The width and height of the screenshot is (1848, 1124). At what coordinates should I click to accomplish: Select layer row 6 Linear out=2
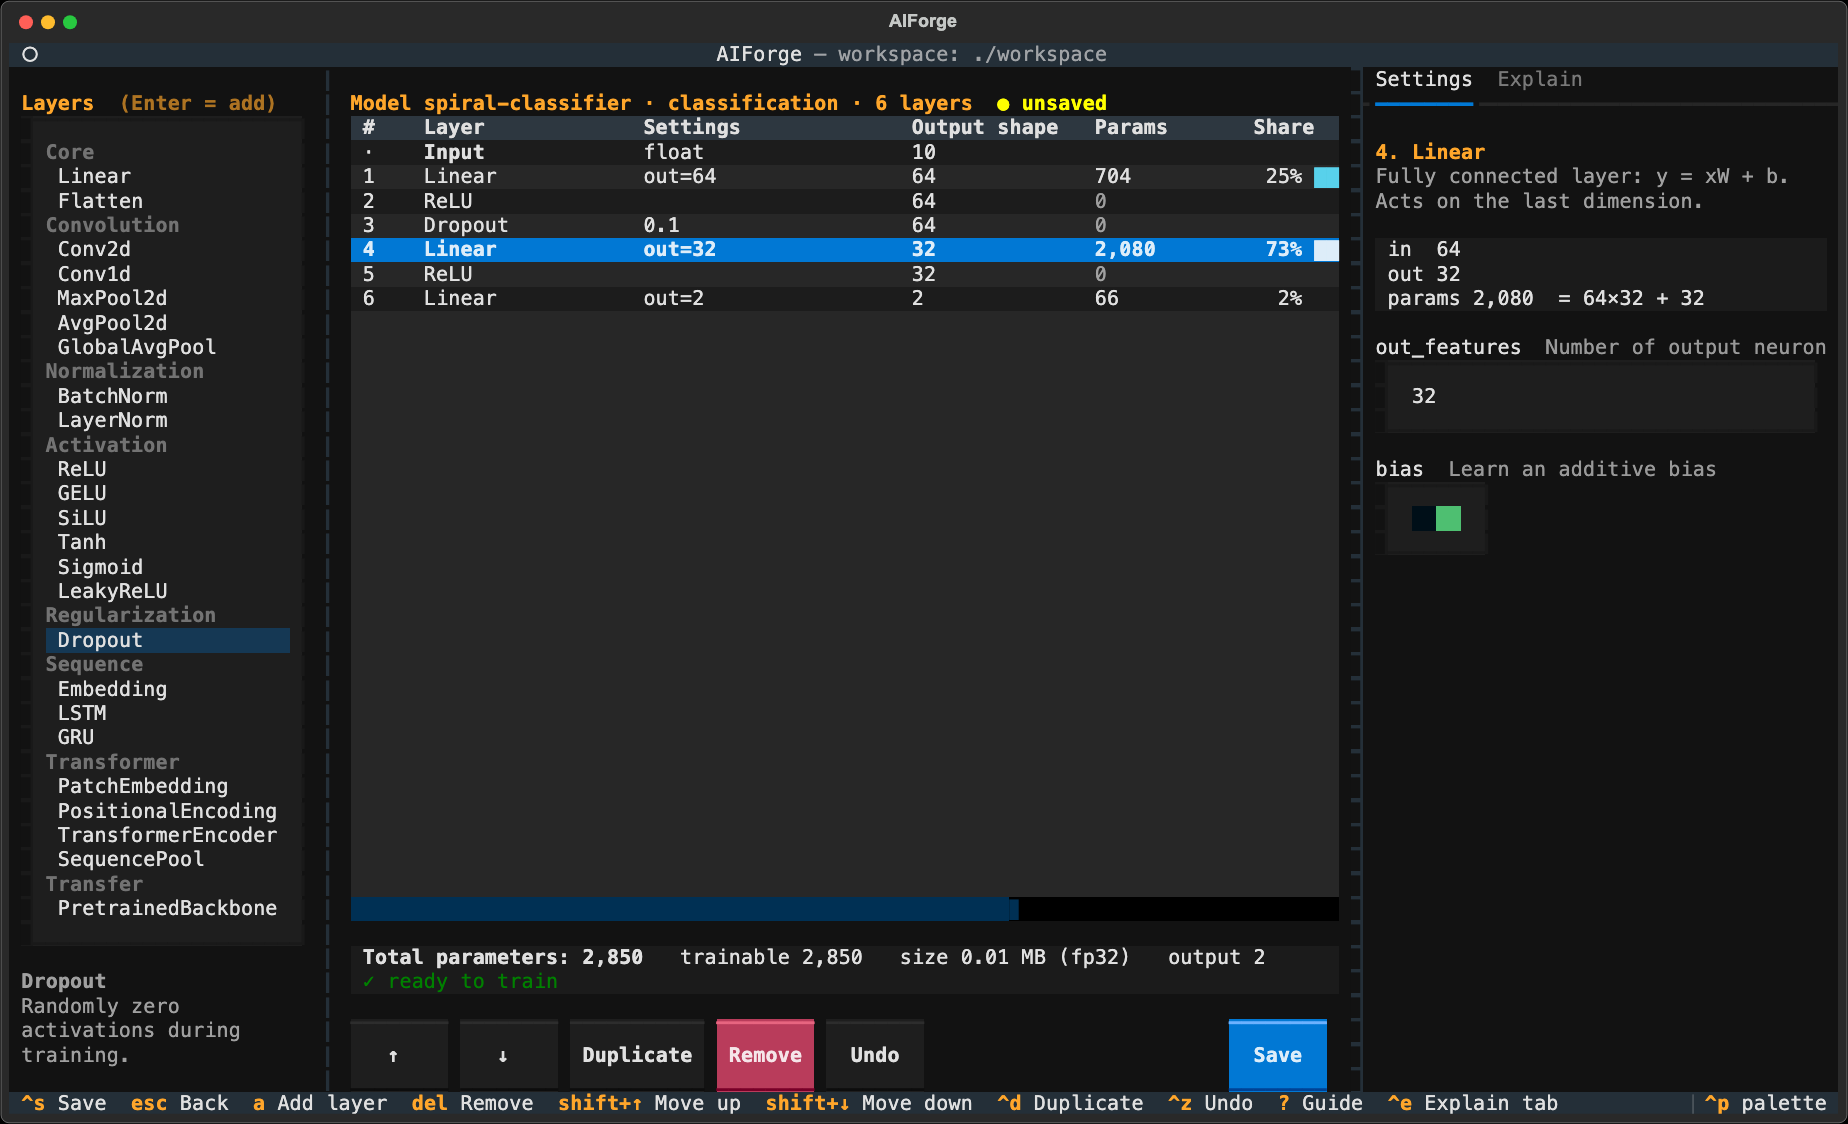click(845, 298)
